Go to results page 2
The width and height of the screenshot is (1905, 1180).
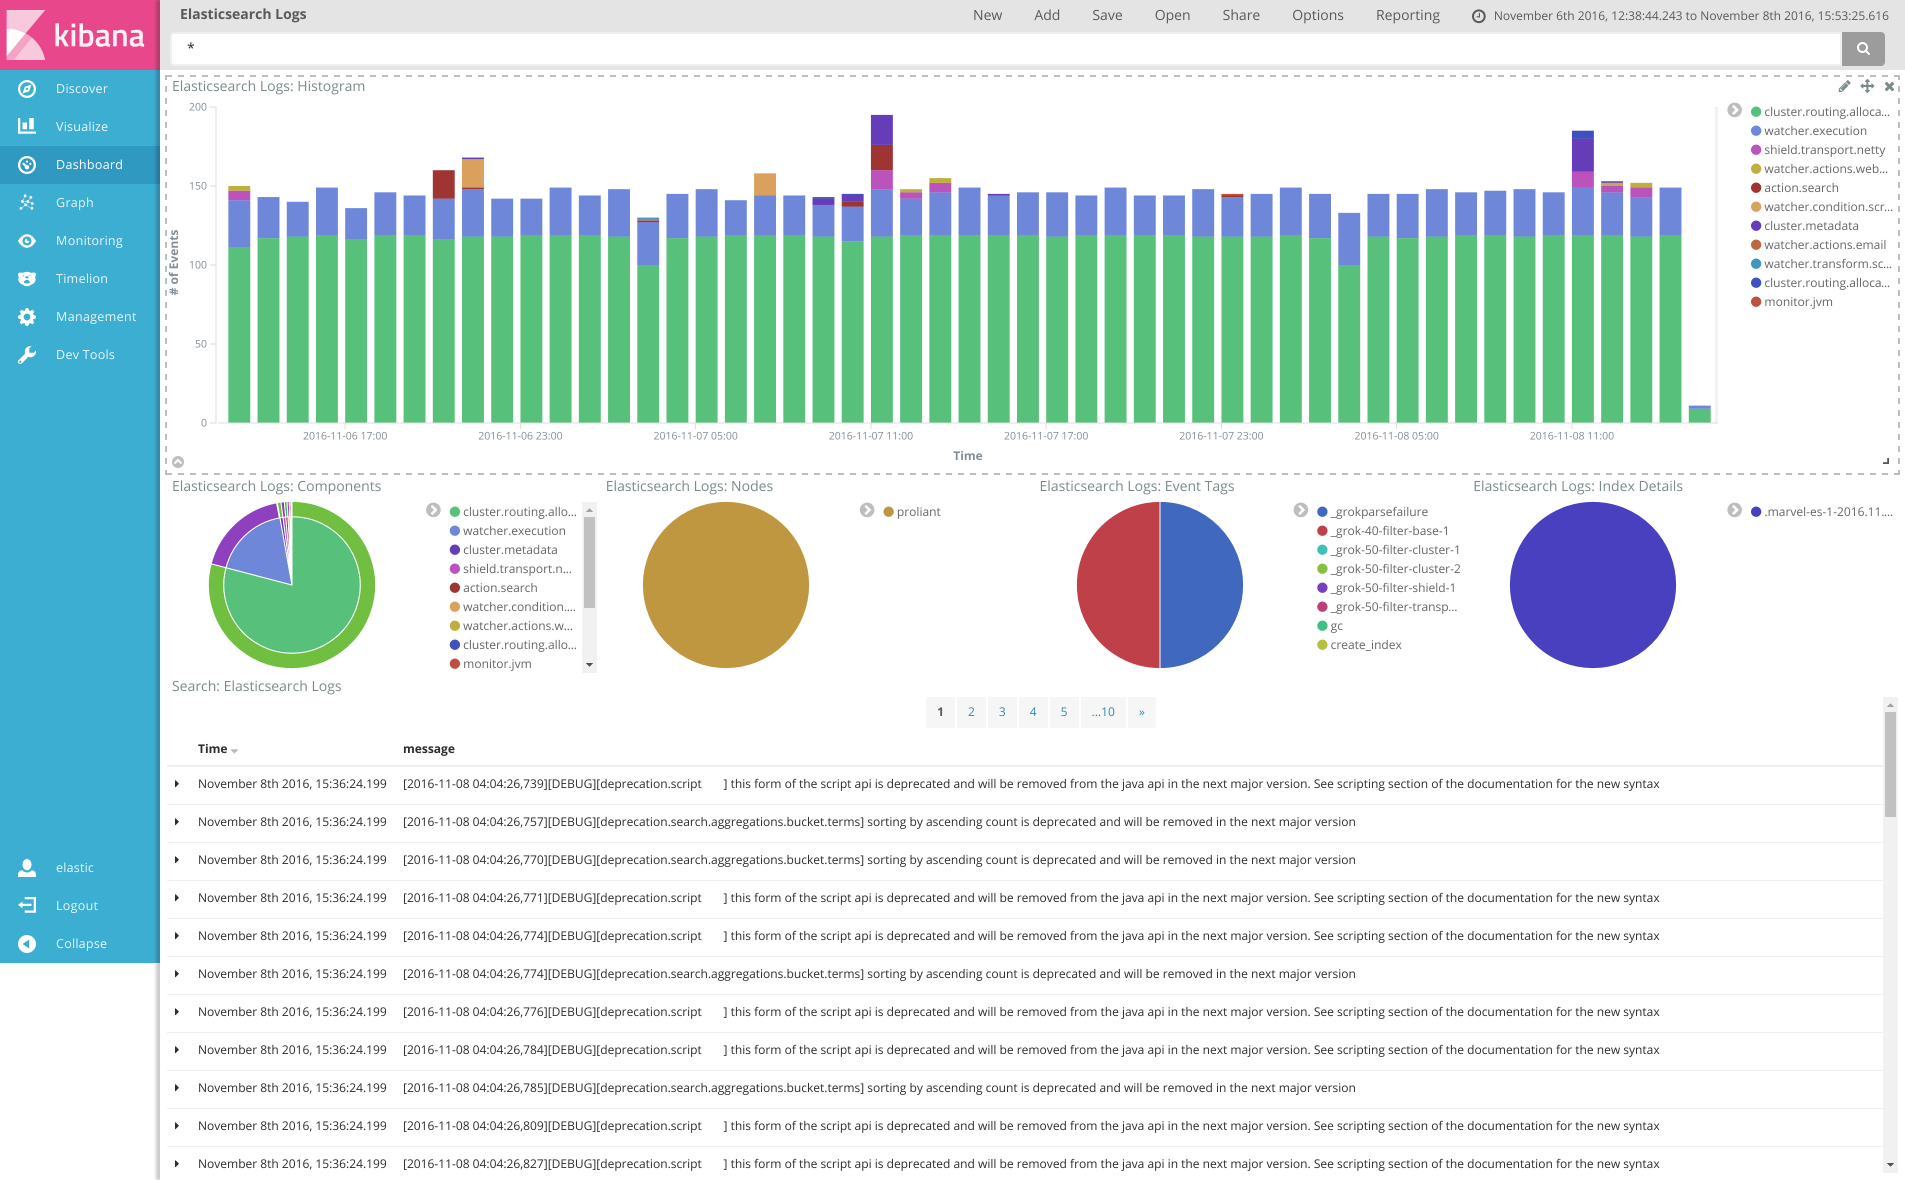click(971, 712)
